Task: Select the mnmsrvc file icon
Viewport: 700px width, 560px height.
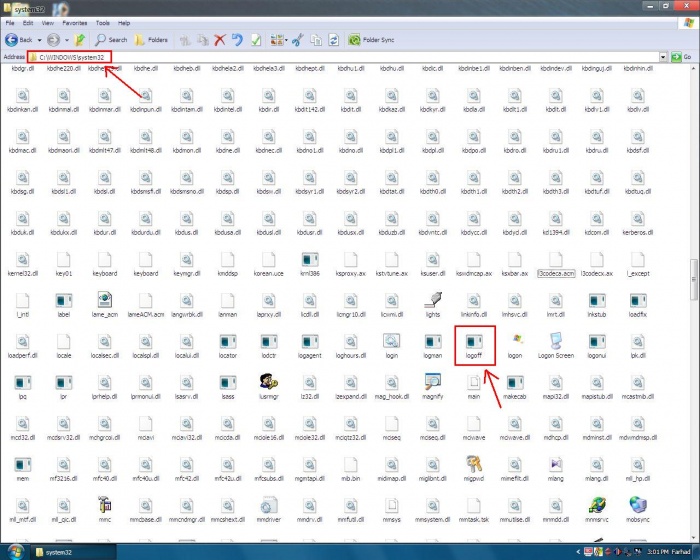Action: [597, 506]
